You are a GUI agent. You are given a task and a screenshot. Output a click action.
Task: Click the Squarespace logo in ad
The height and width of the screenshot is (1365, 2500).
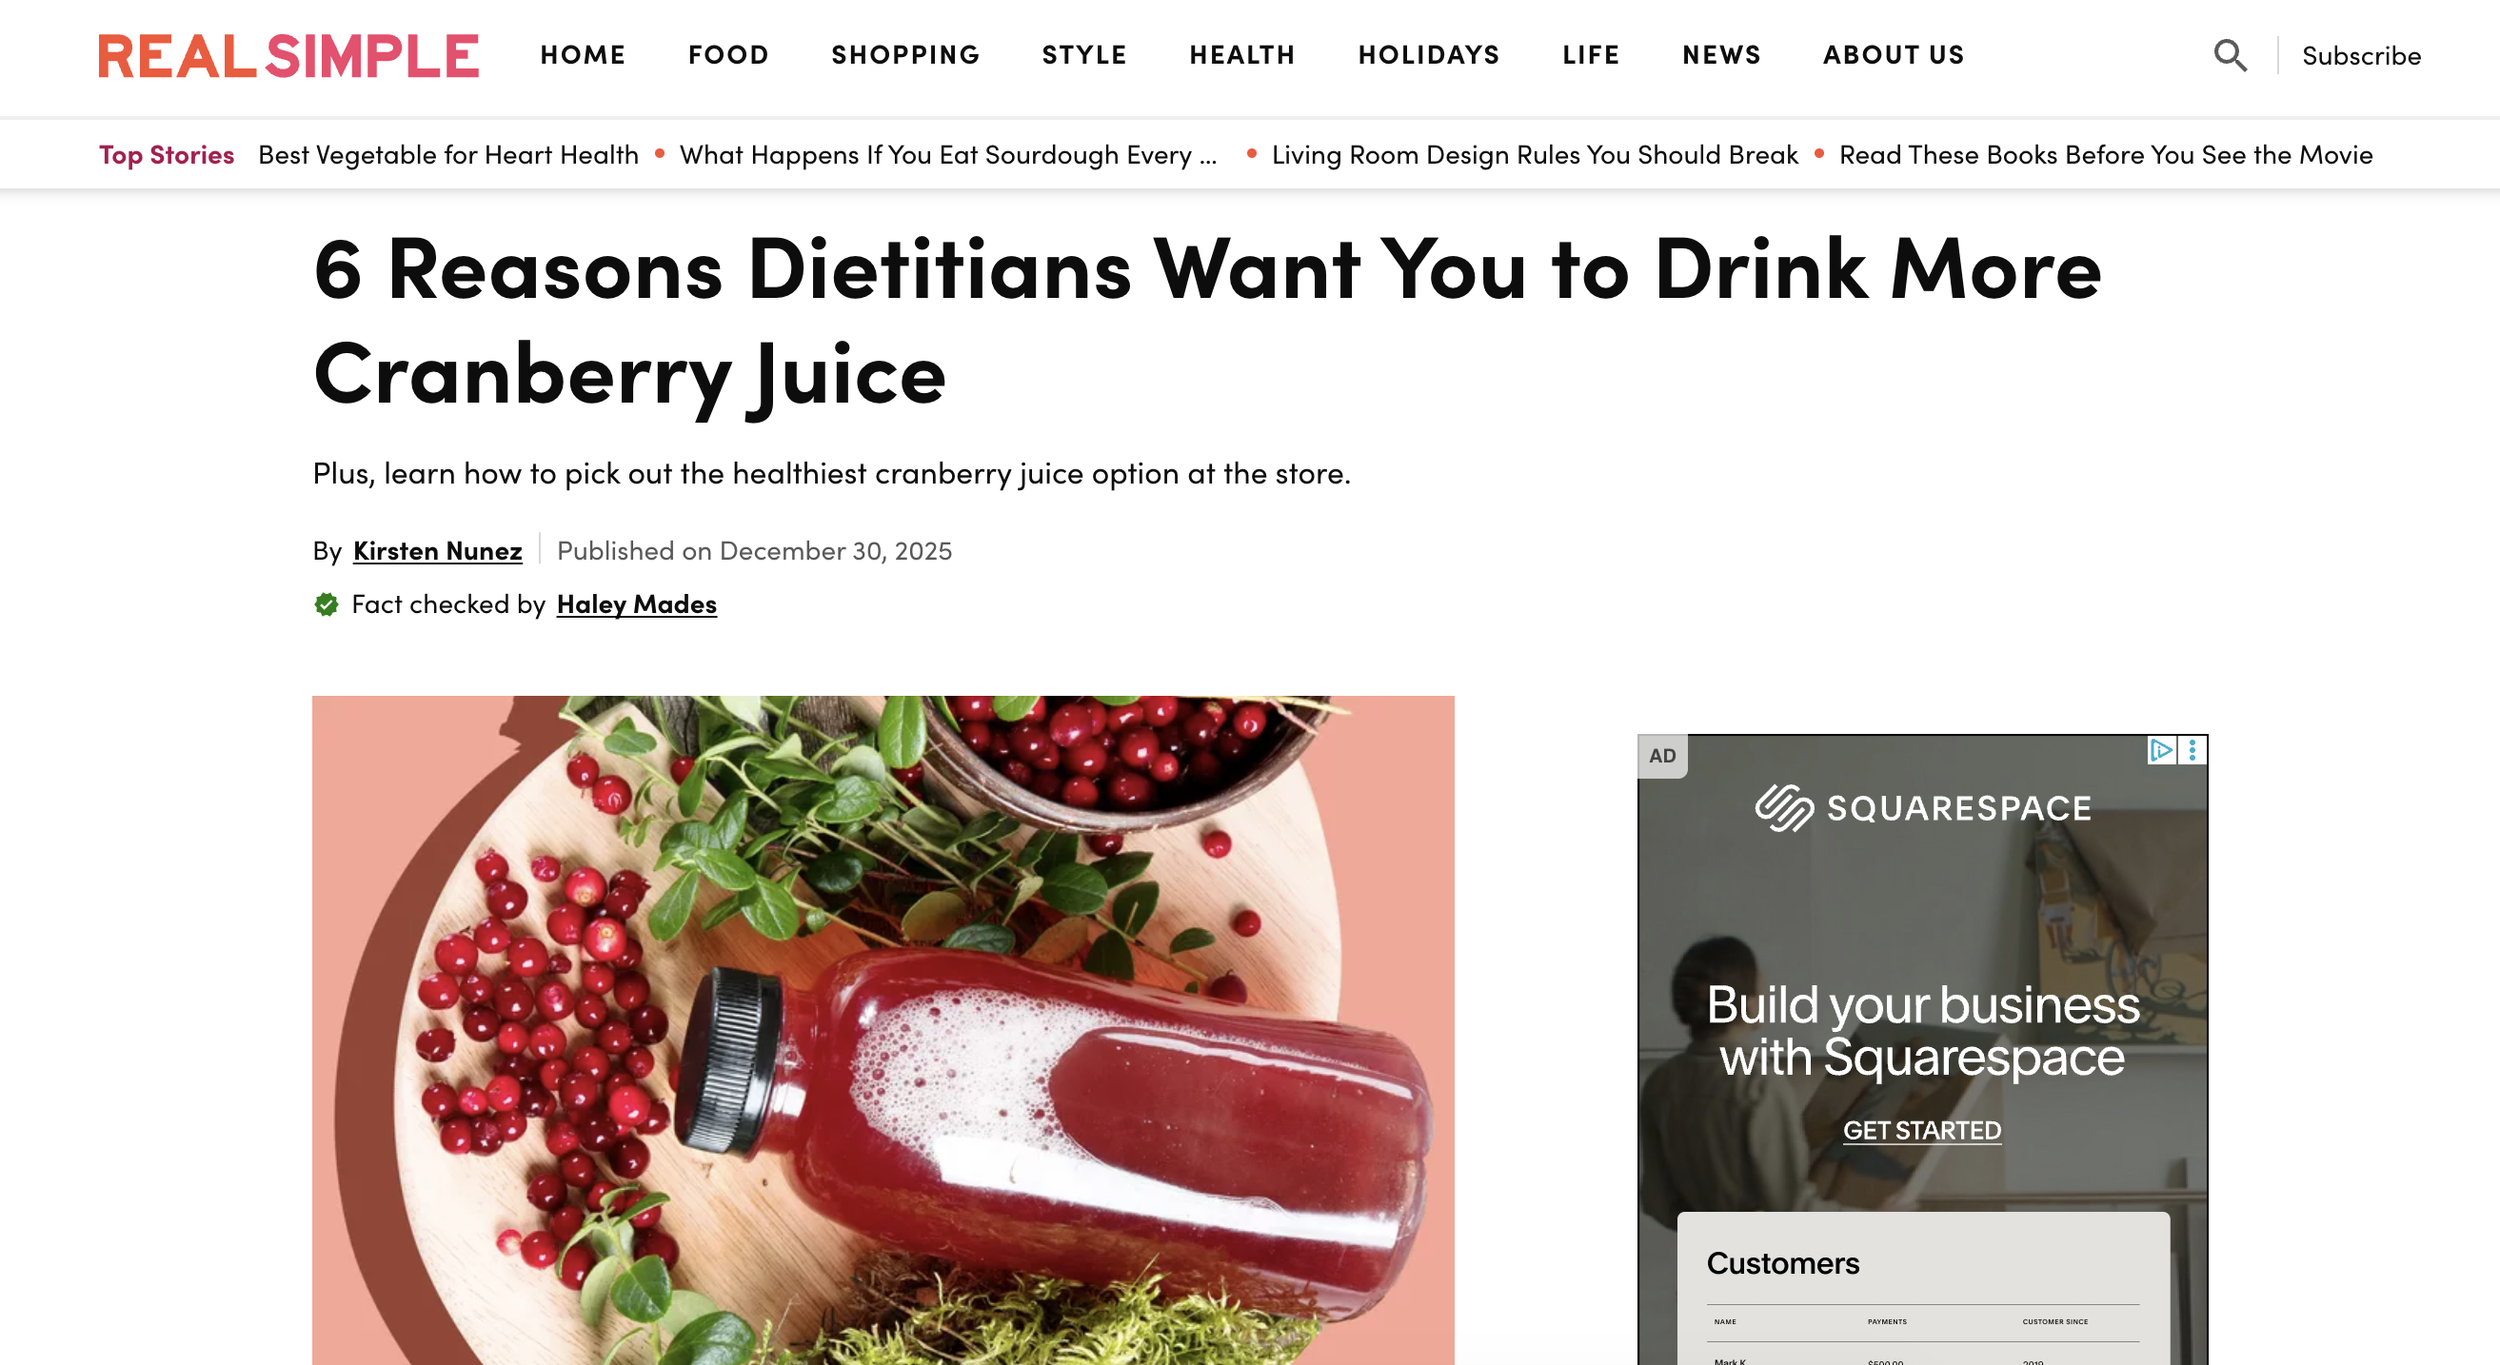pyautogui.click(x=1922, y=808)
